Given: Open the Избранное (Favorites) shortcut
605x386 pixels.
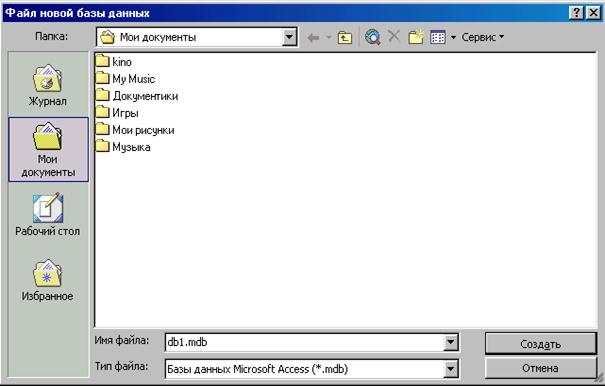Looking at the screenshot, I should coord(47,280).
